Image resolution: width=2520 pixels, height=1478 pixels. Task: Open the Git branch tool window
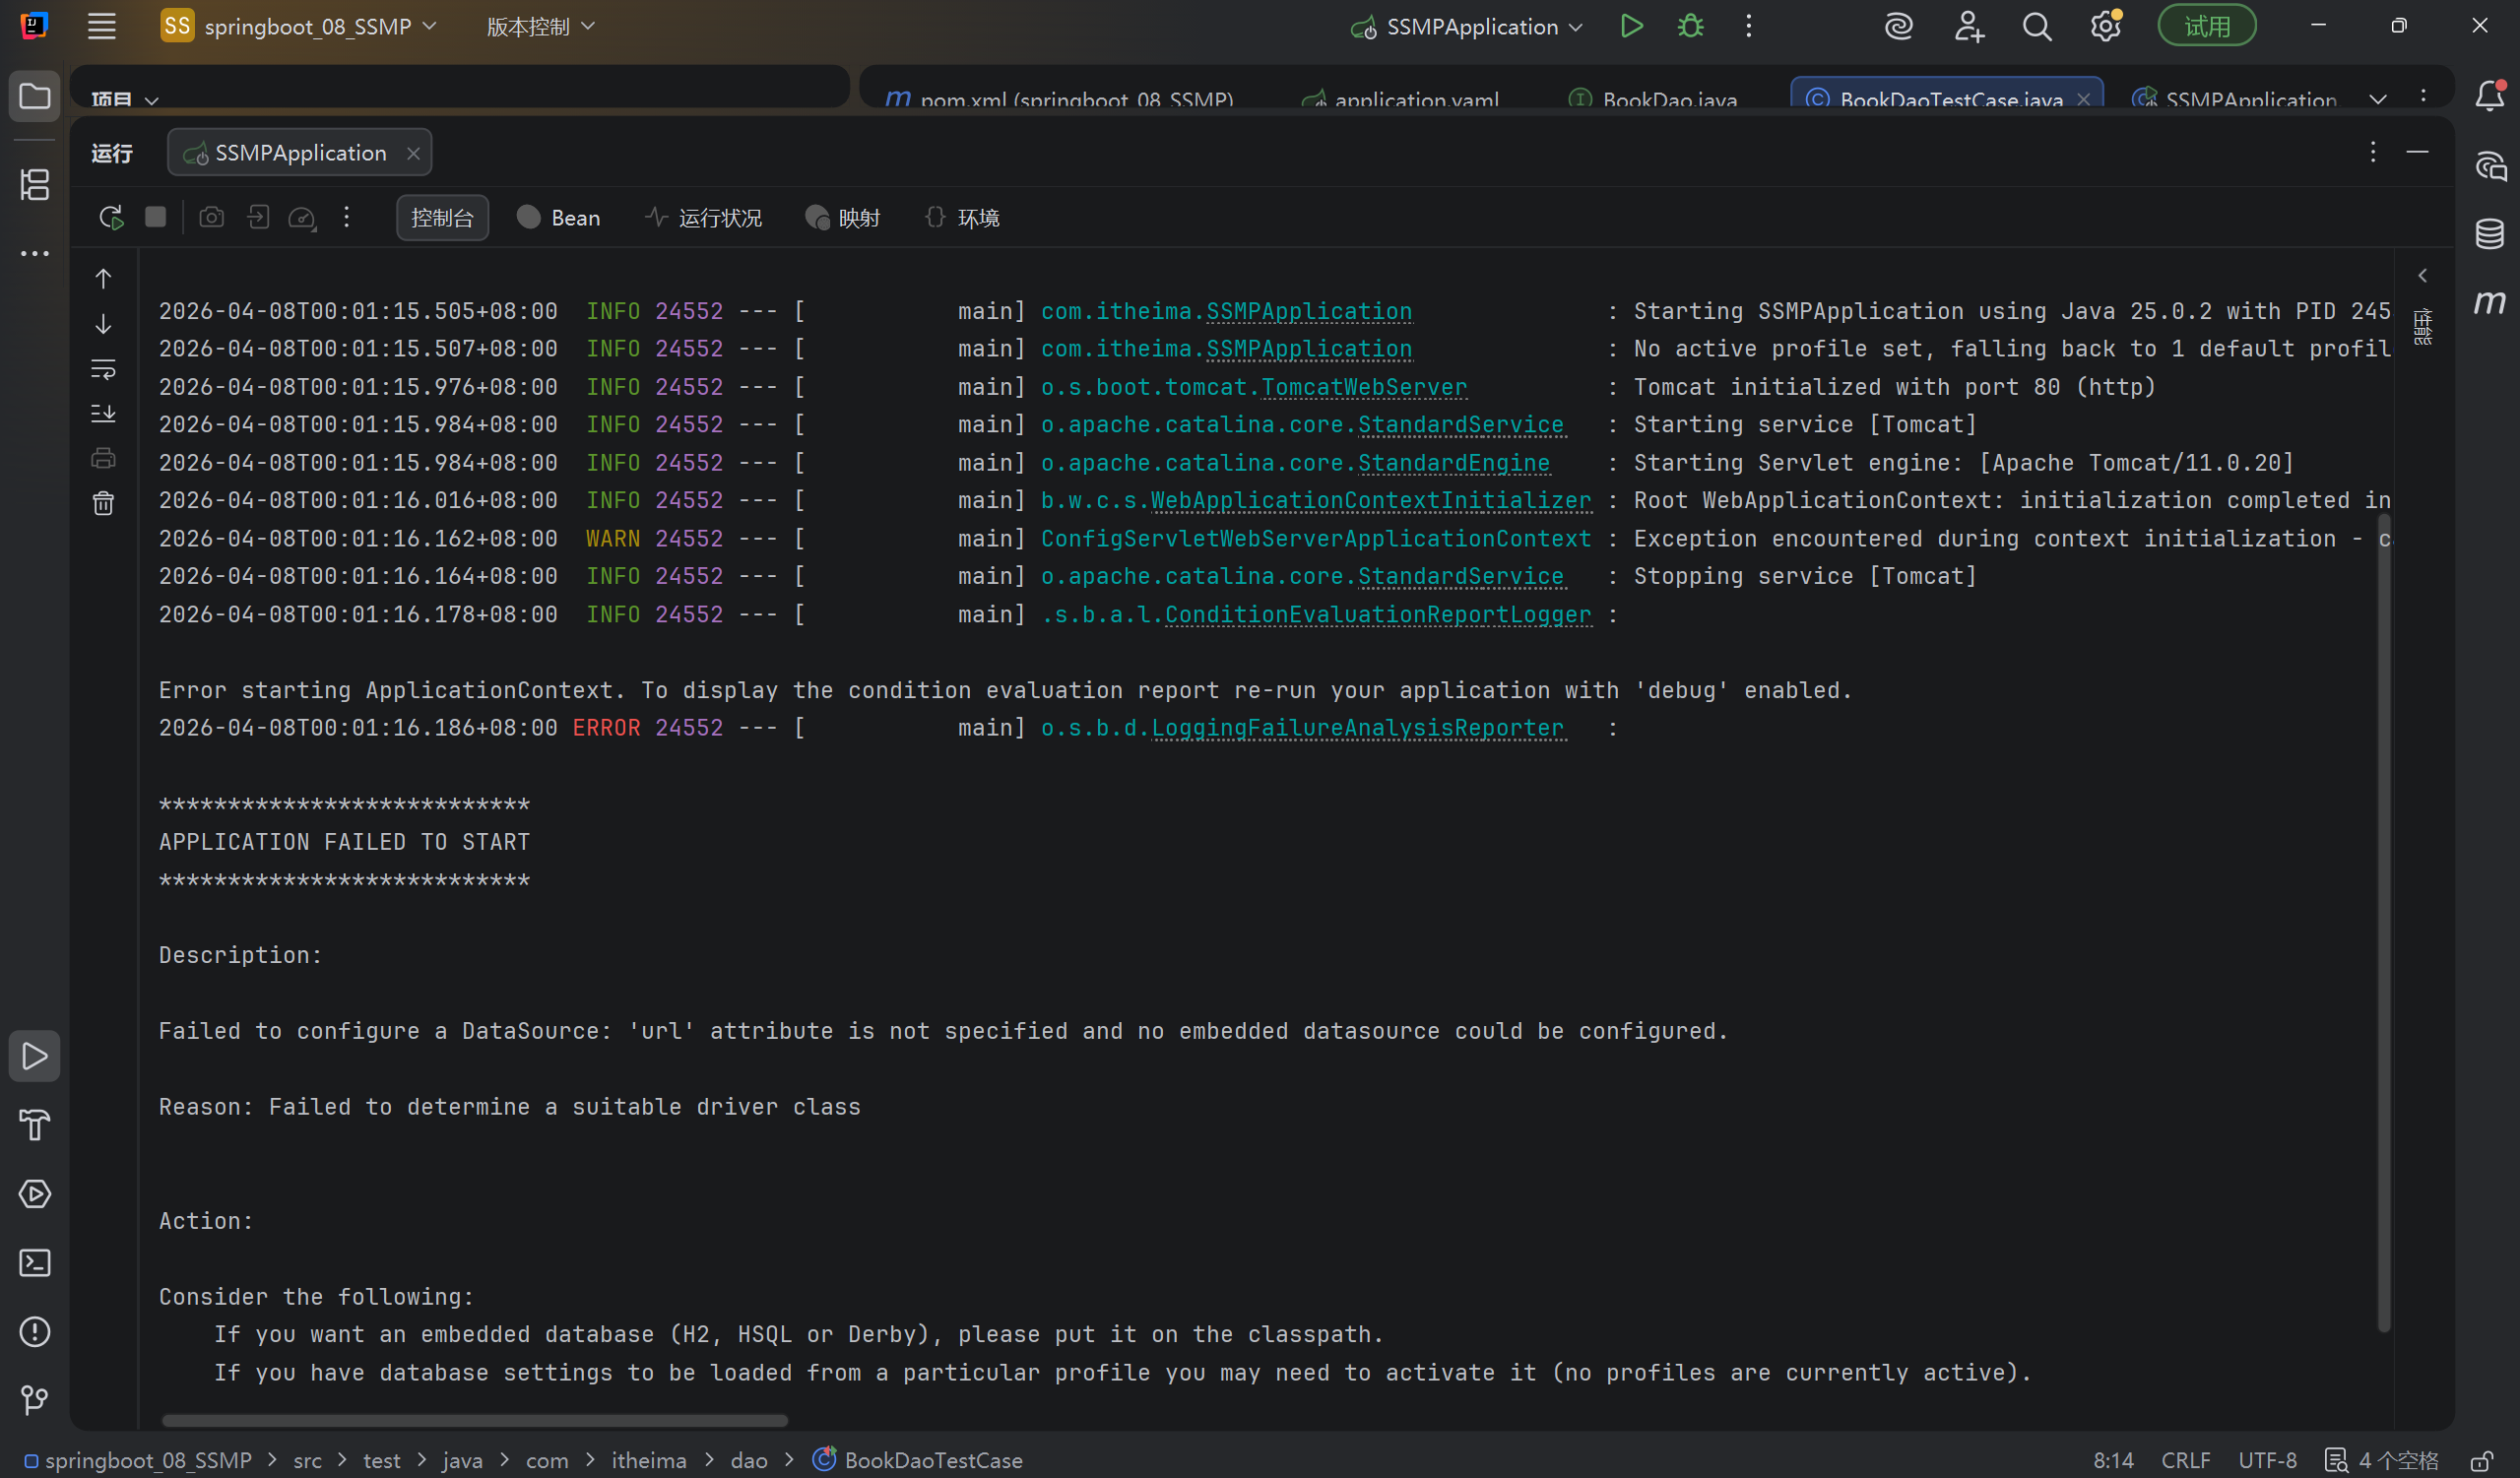pyautogui.click(x=35, y=1400)
